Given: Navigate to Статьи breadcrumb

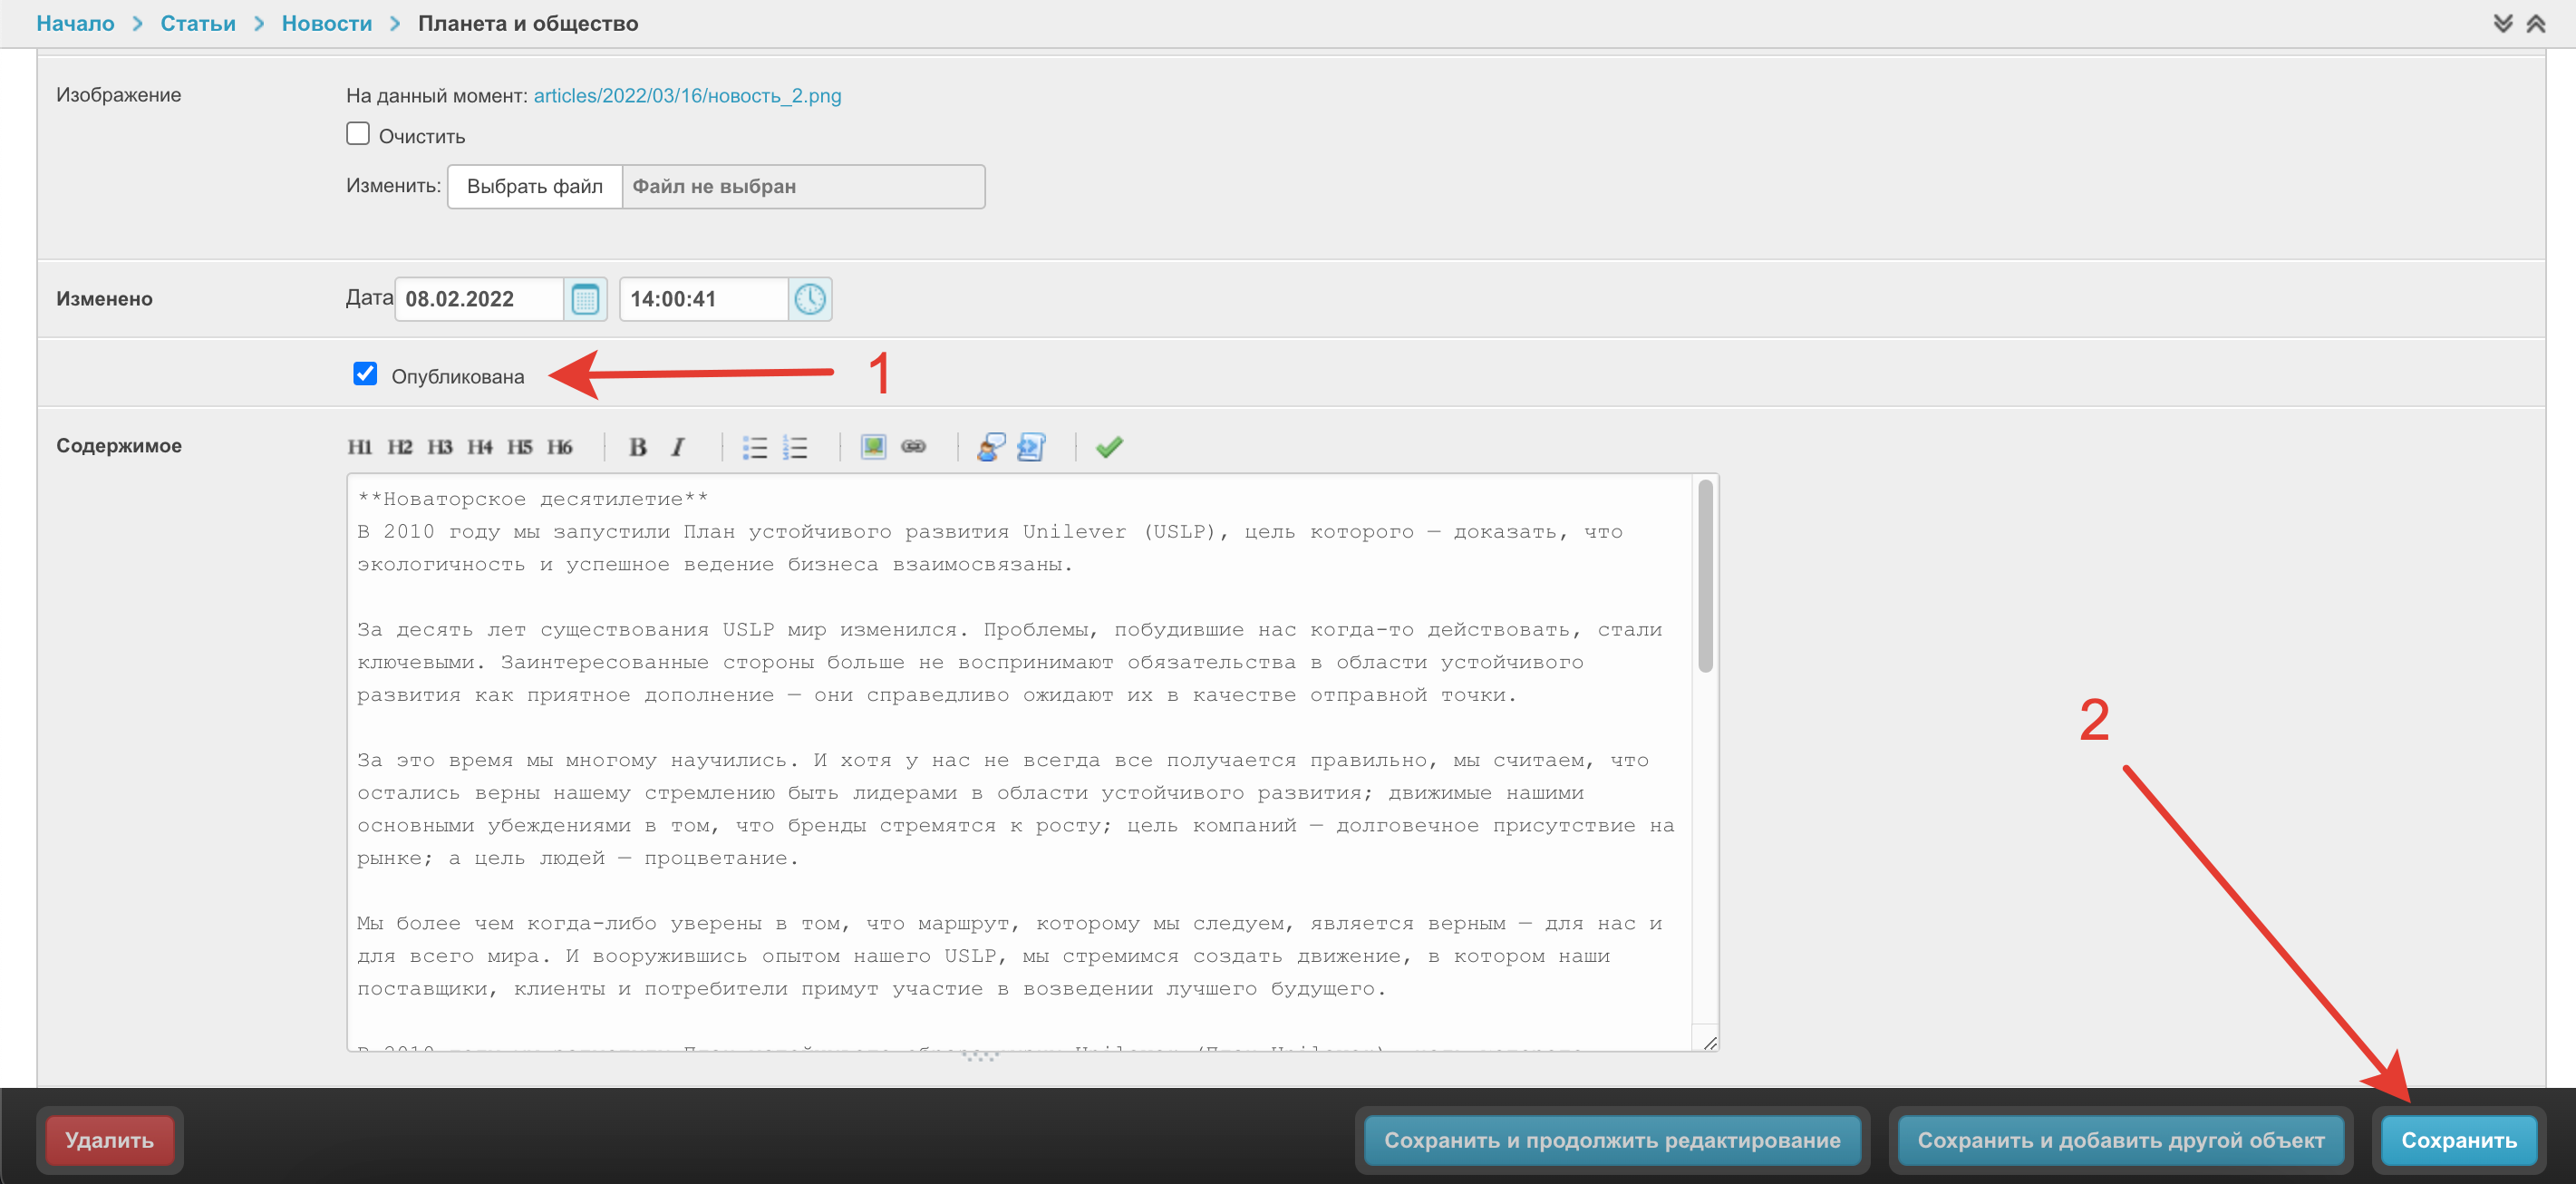Looking at the screenshot, I should click(x=198, y=23).
